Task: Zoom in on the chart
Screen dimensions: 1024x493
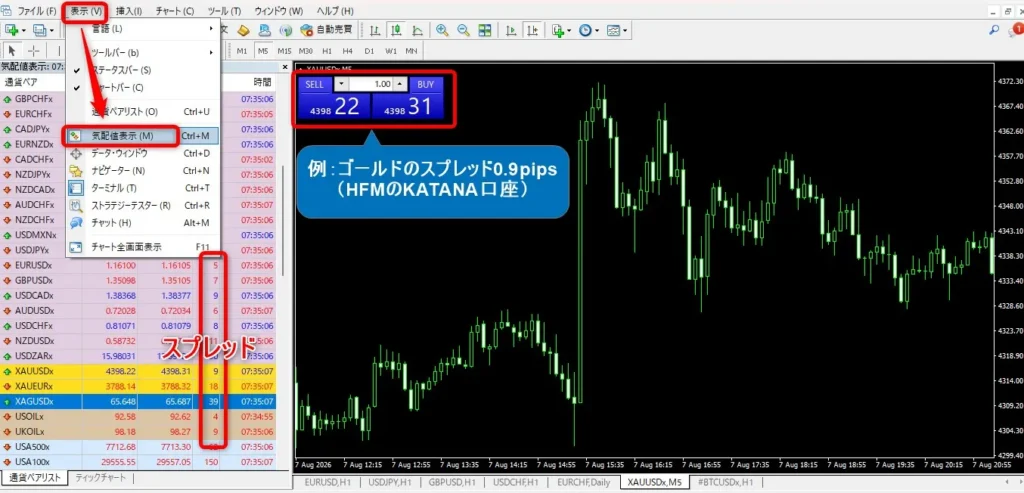Action: pyautogui.click(x=442, y=30)
